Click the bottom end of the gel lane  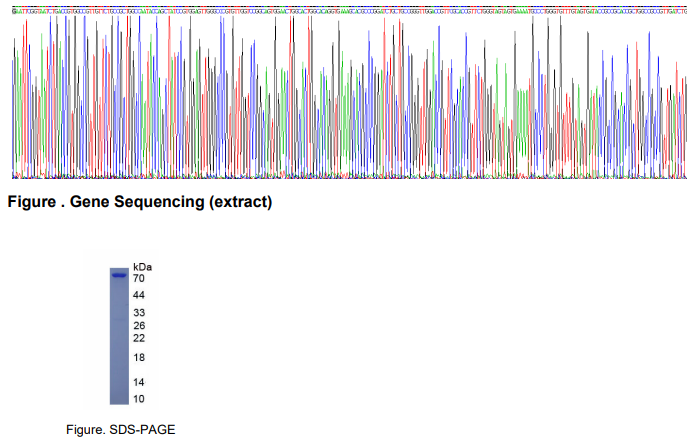[120, 401]
